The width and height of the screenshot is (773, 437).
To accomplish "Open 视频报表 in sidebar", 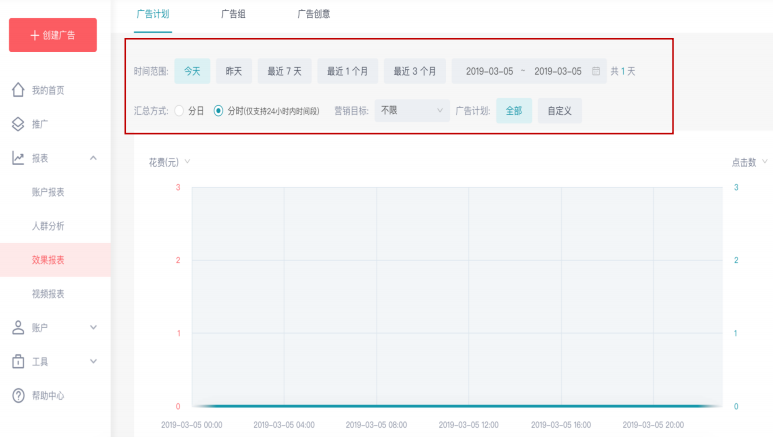I will click(48, 294).
